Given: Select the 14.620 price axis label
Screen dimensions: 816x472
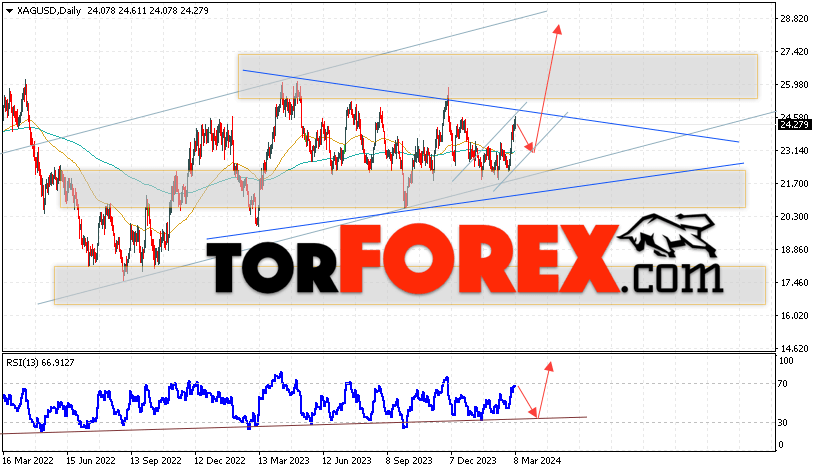Looking at the screenshot, I should click(x=795, y=349).
